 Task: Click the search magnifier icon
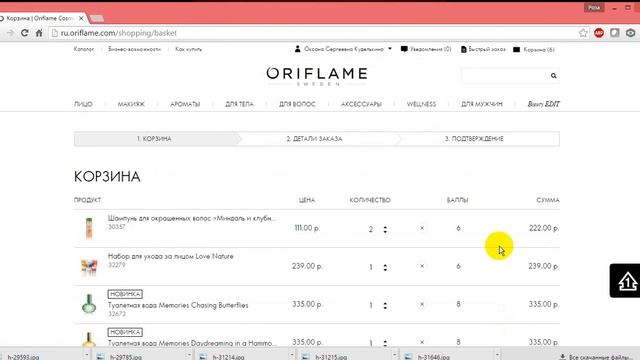(553, 76)
